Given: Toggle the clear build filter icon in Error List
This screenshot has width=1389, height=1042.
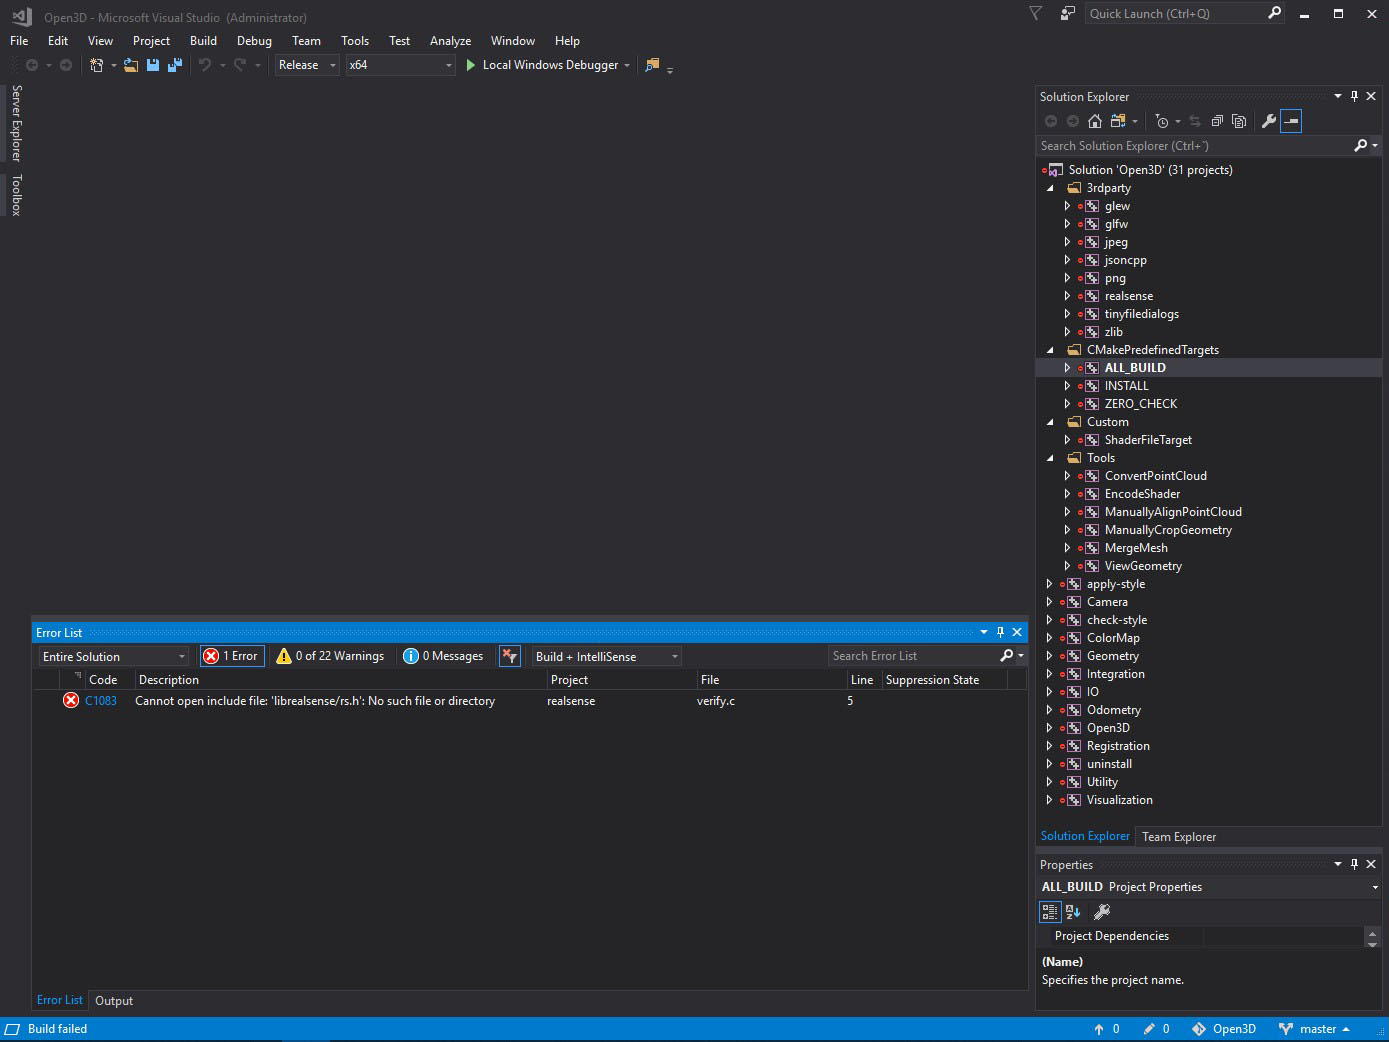Looking at the screenshot, I should (510, 656).
